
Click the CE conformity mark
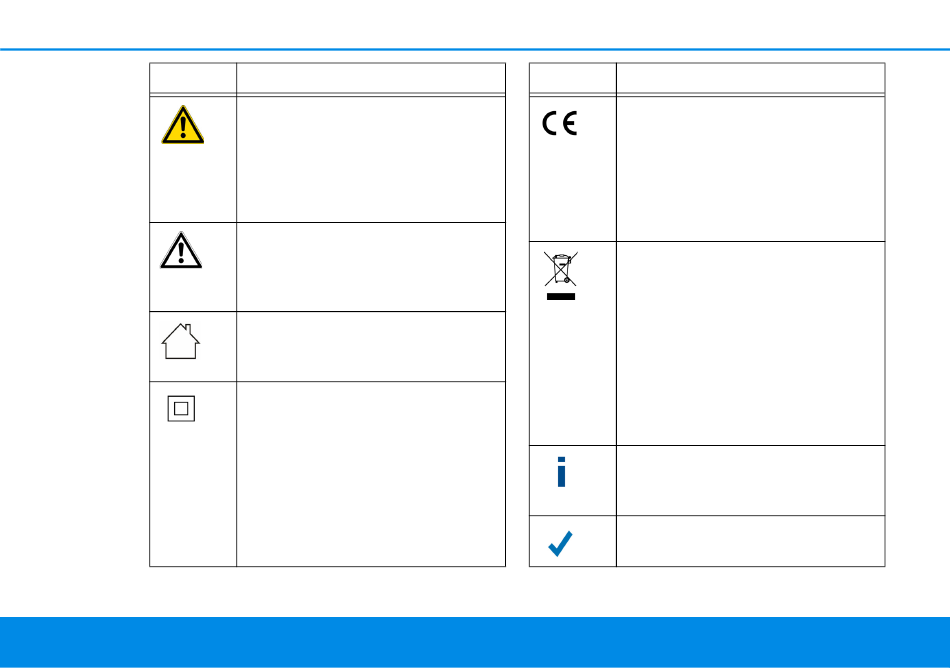560,124
